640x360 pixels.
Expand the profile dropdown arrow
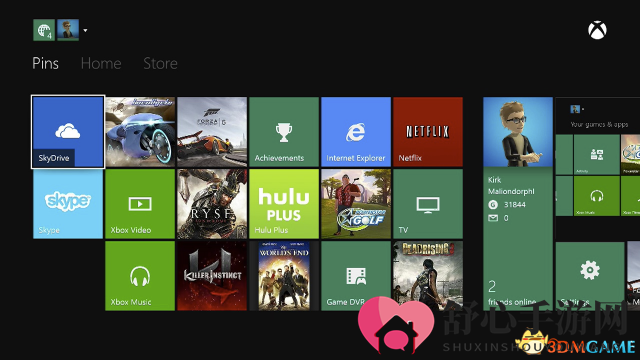click(x=85, y=30)
